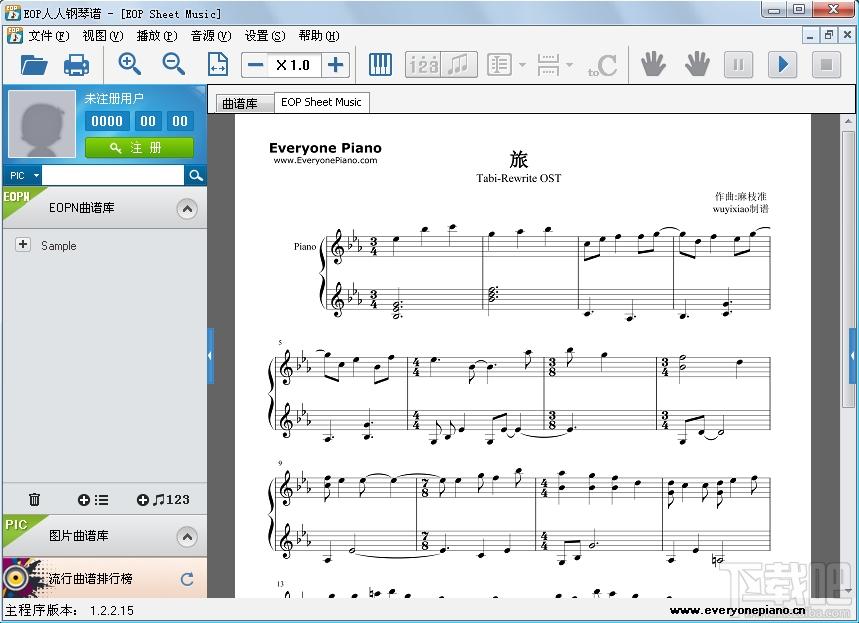The image size is (859, 623).
Task: Click the trash delete icon
Action: point(35,499)
